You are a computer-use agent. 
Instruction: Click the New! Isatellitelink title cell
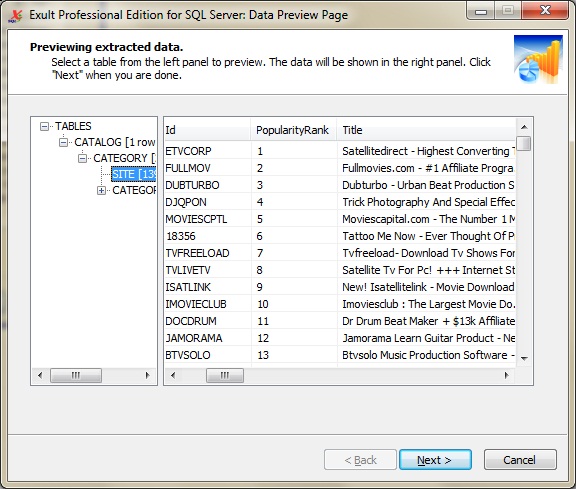click(426, 287)
